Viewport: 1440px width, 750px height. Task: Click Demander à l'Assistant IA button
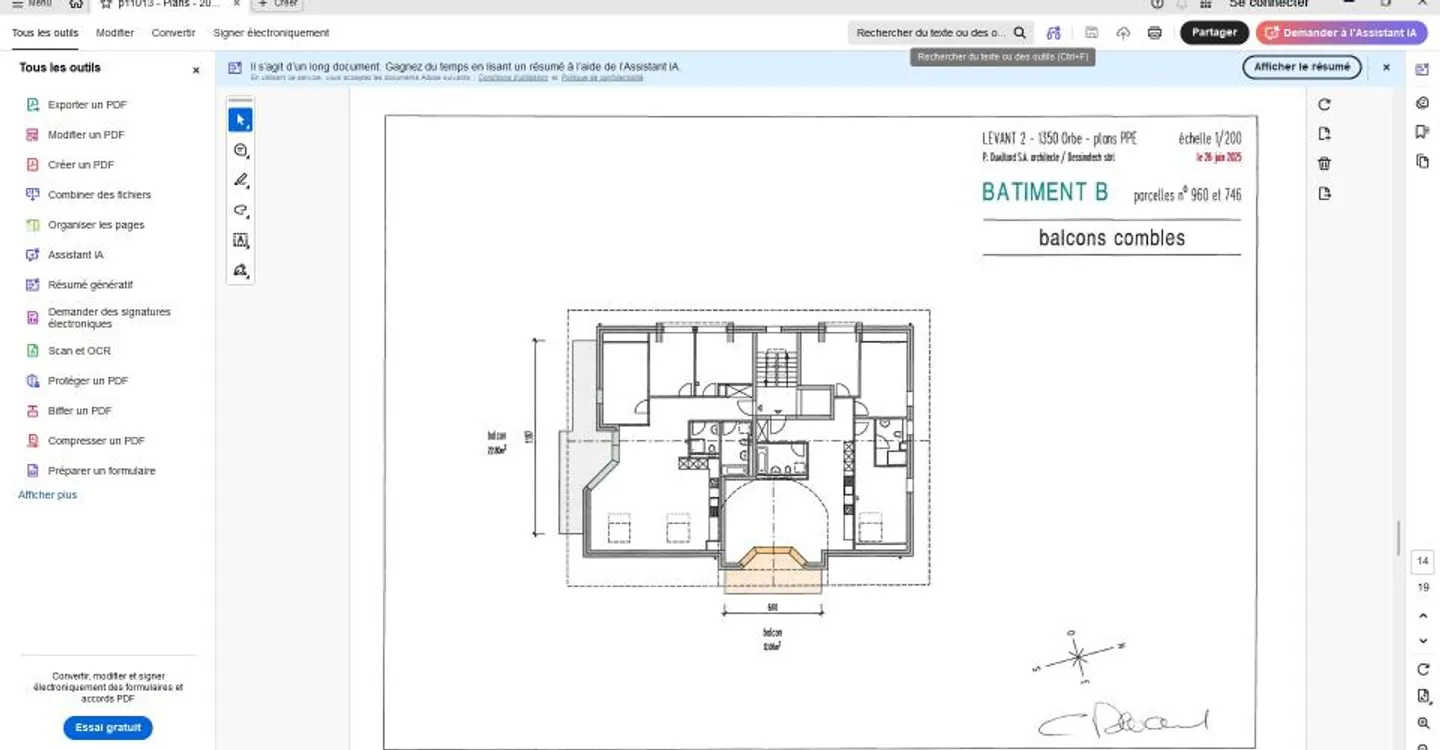[1341, 33]
